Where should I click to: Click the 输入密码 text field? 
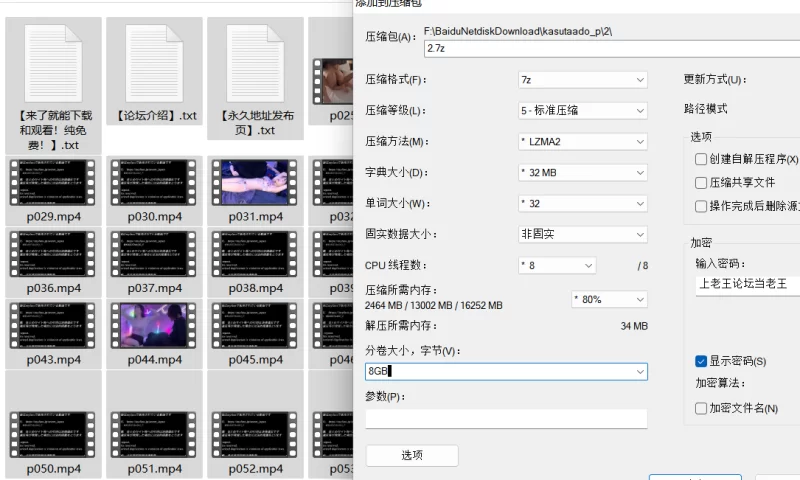[x=746, y=285]
